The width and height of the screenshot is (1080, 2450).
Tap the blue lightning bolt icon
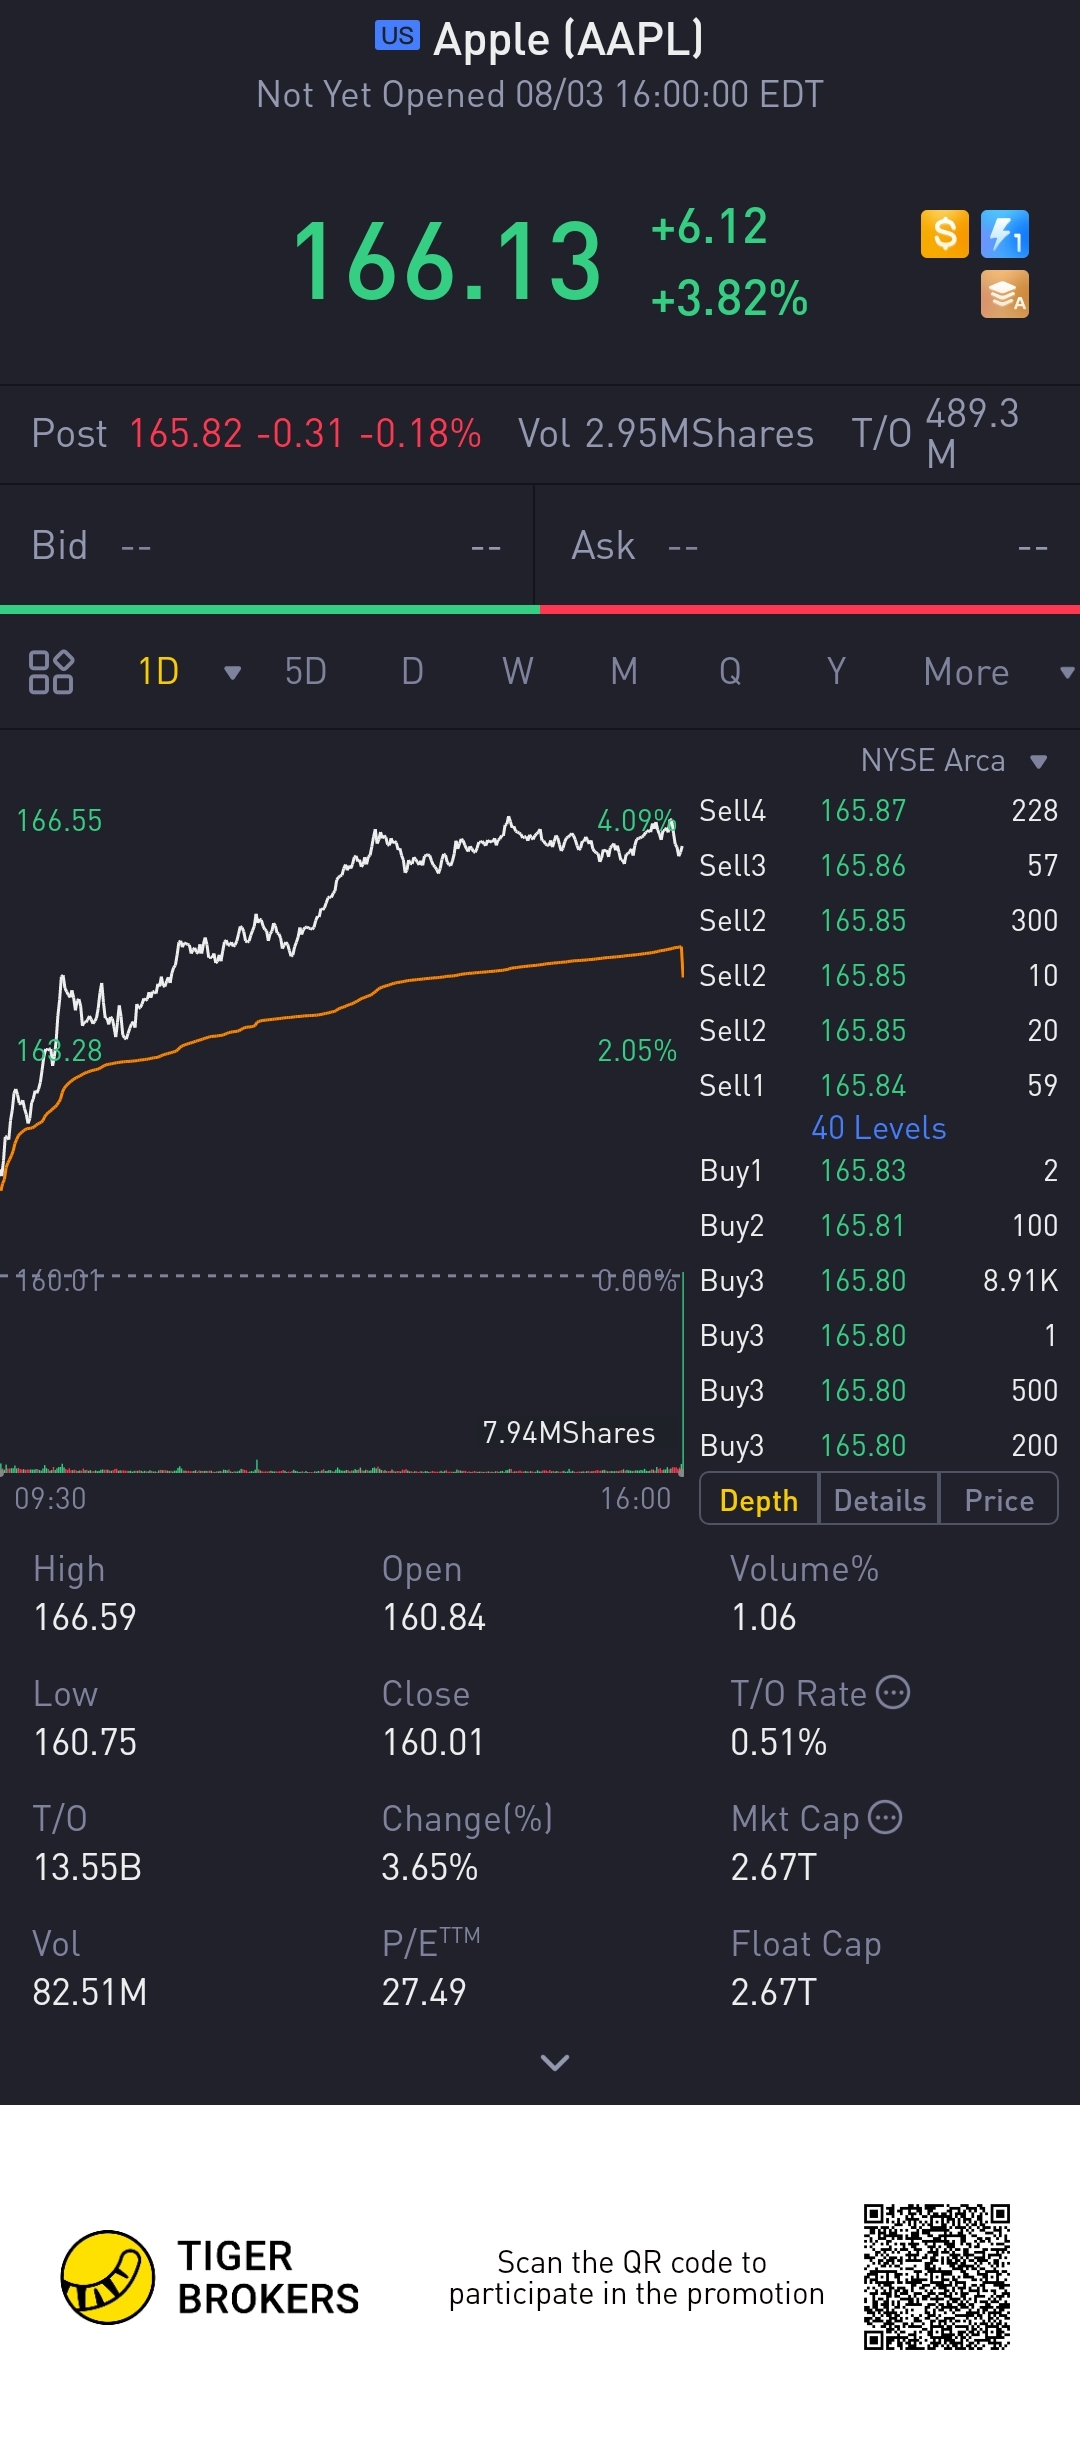(1004, 235)
